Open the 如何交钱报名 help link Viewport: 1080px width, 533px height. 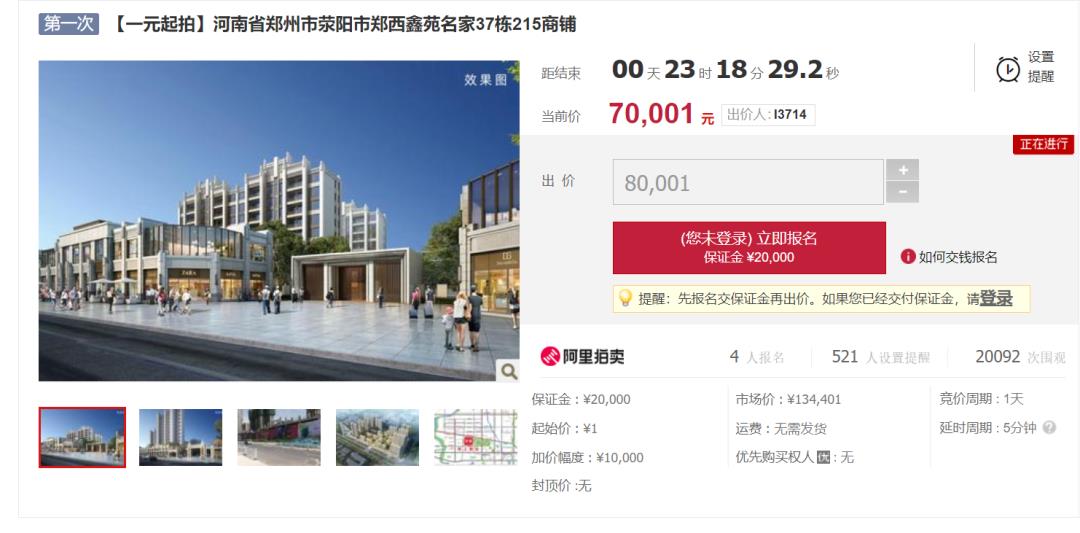(957, 258)
